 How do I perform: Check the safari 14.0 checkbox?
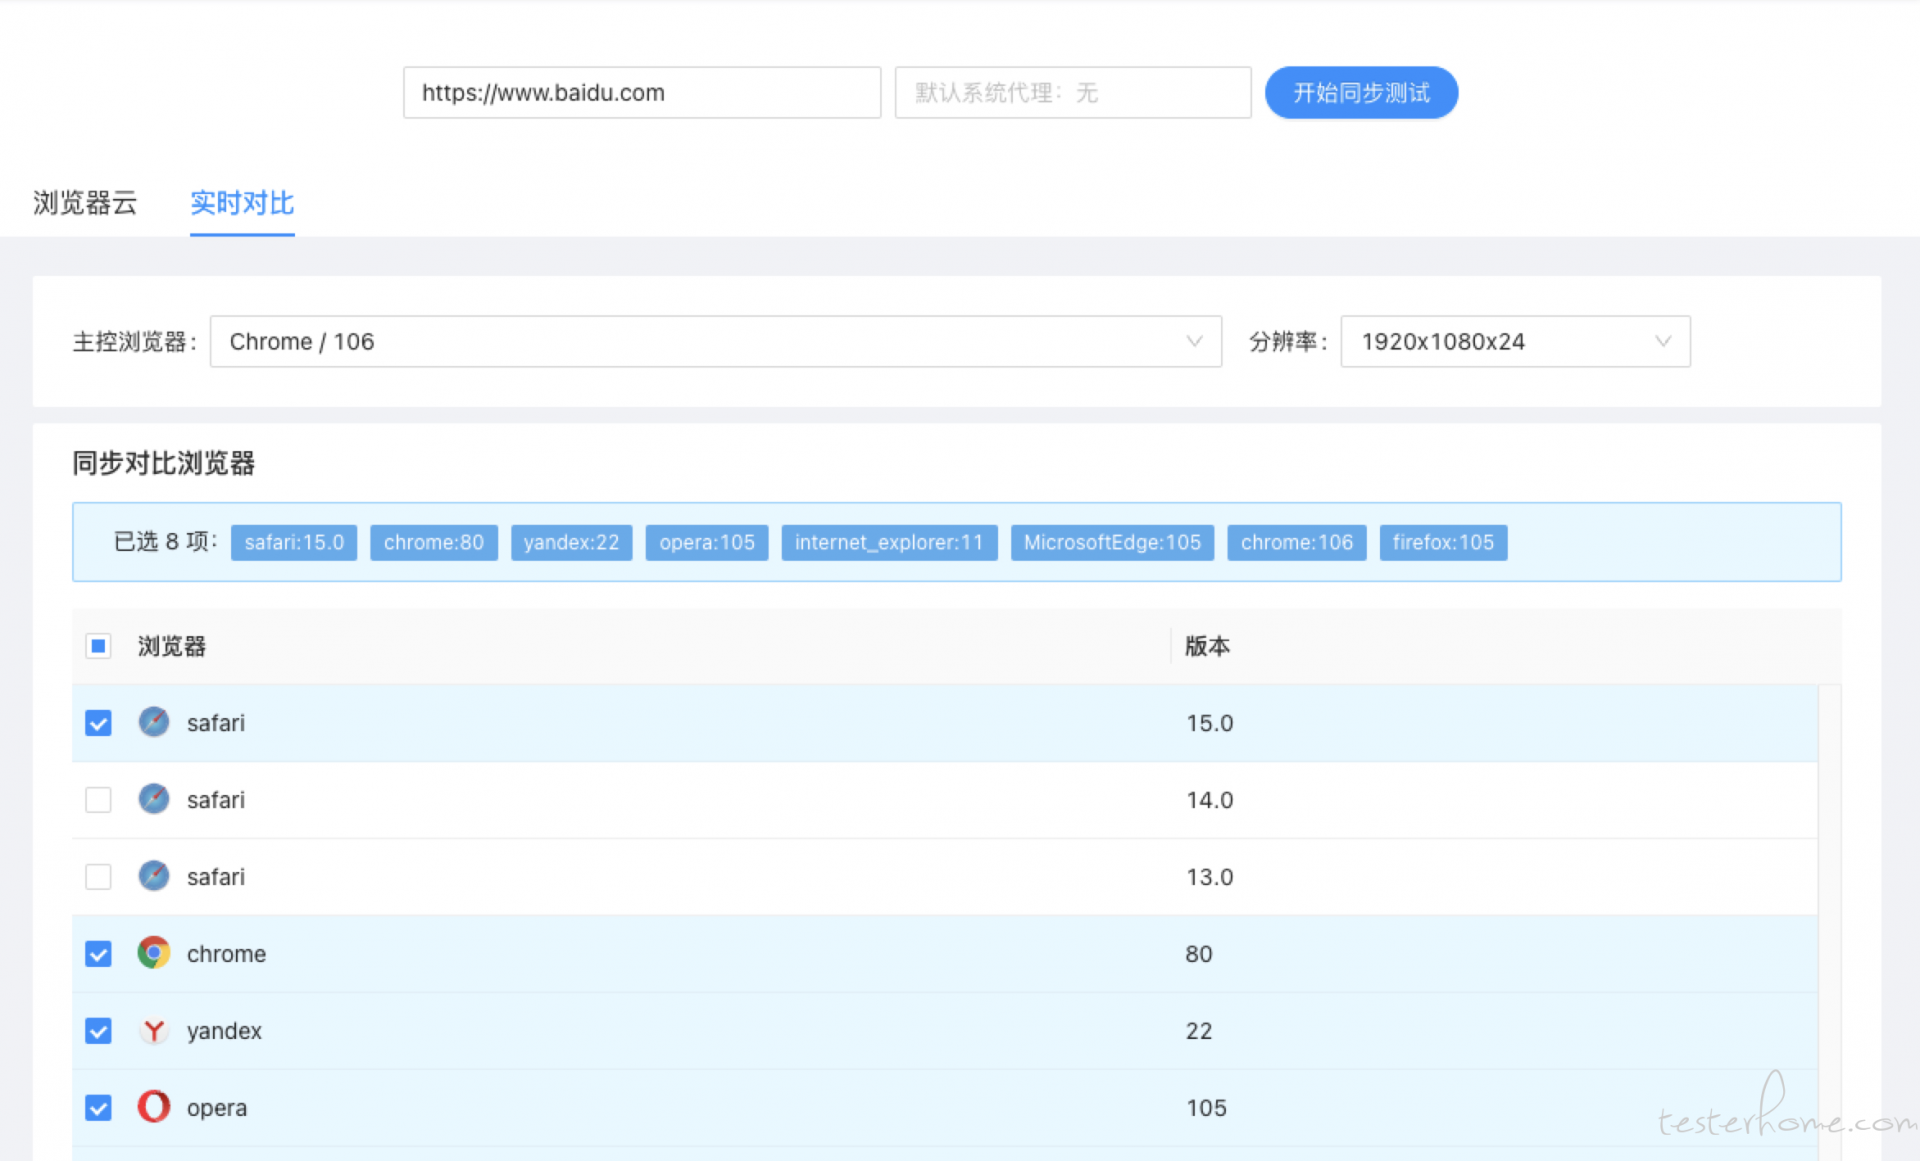coord(98,800)
